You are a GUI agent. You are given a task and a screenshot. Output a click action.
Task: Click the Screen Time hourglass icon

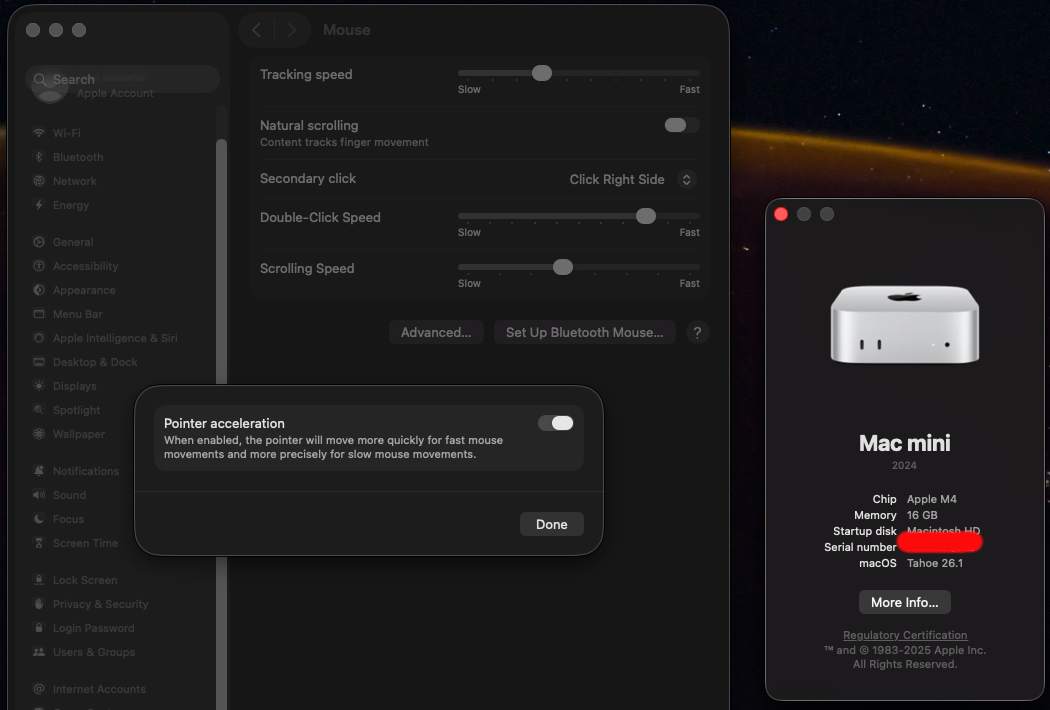coord(39,543)
